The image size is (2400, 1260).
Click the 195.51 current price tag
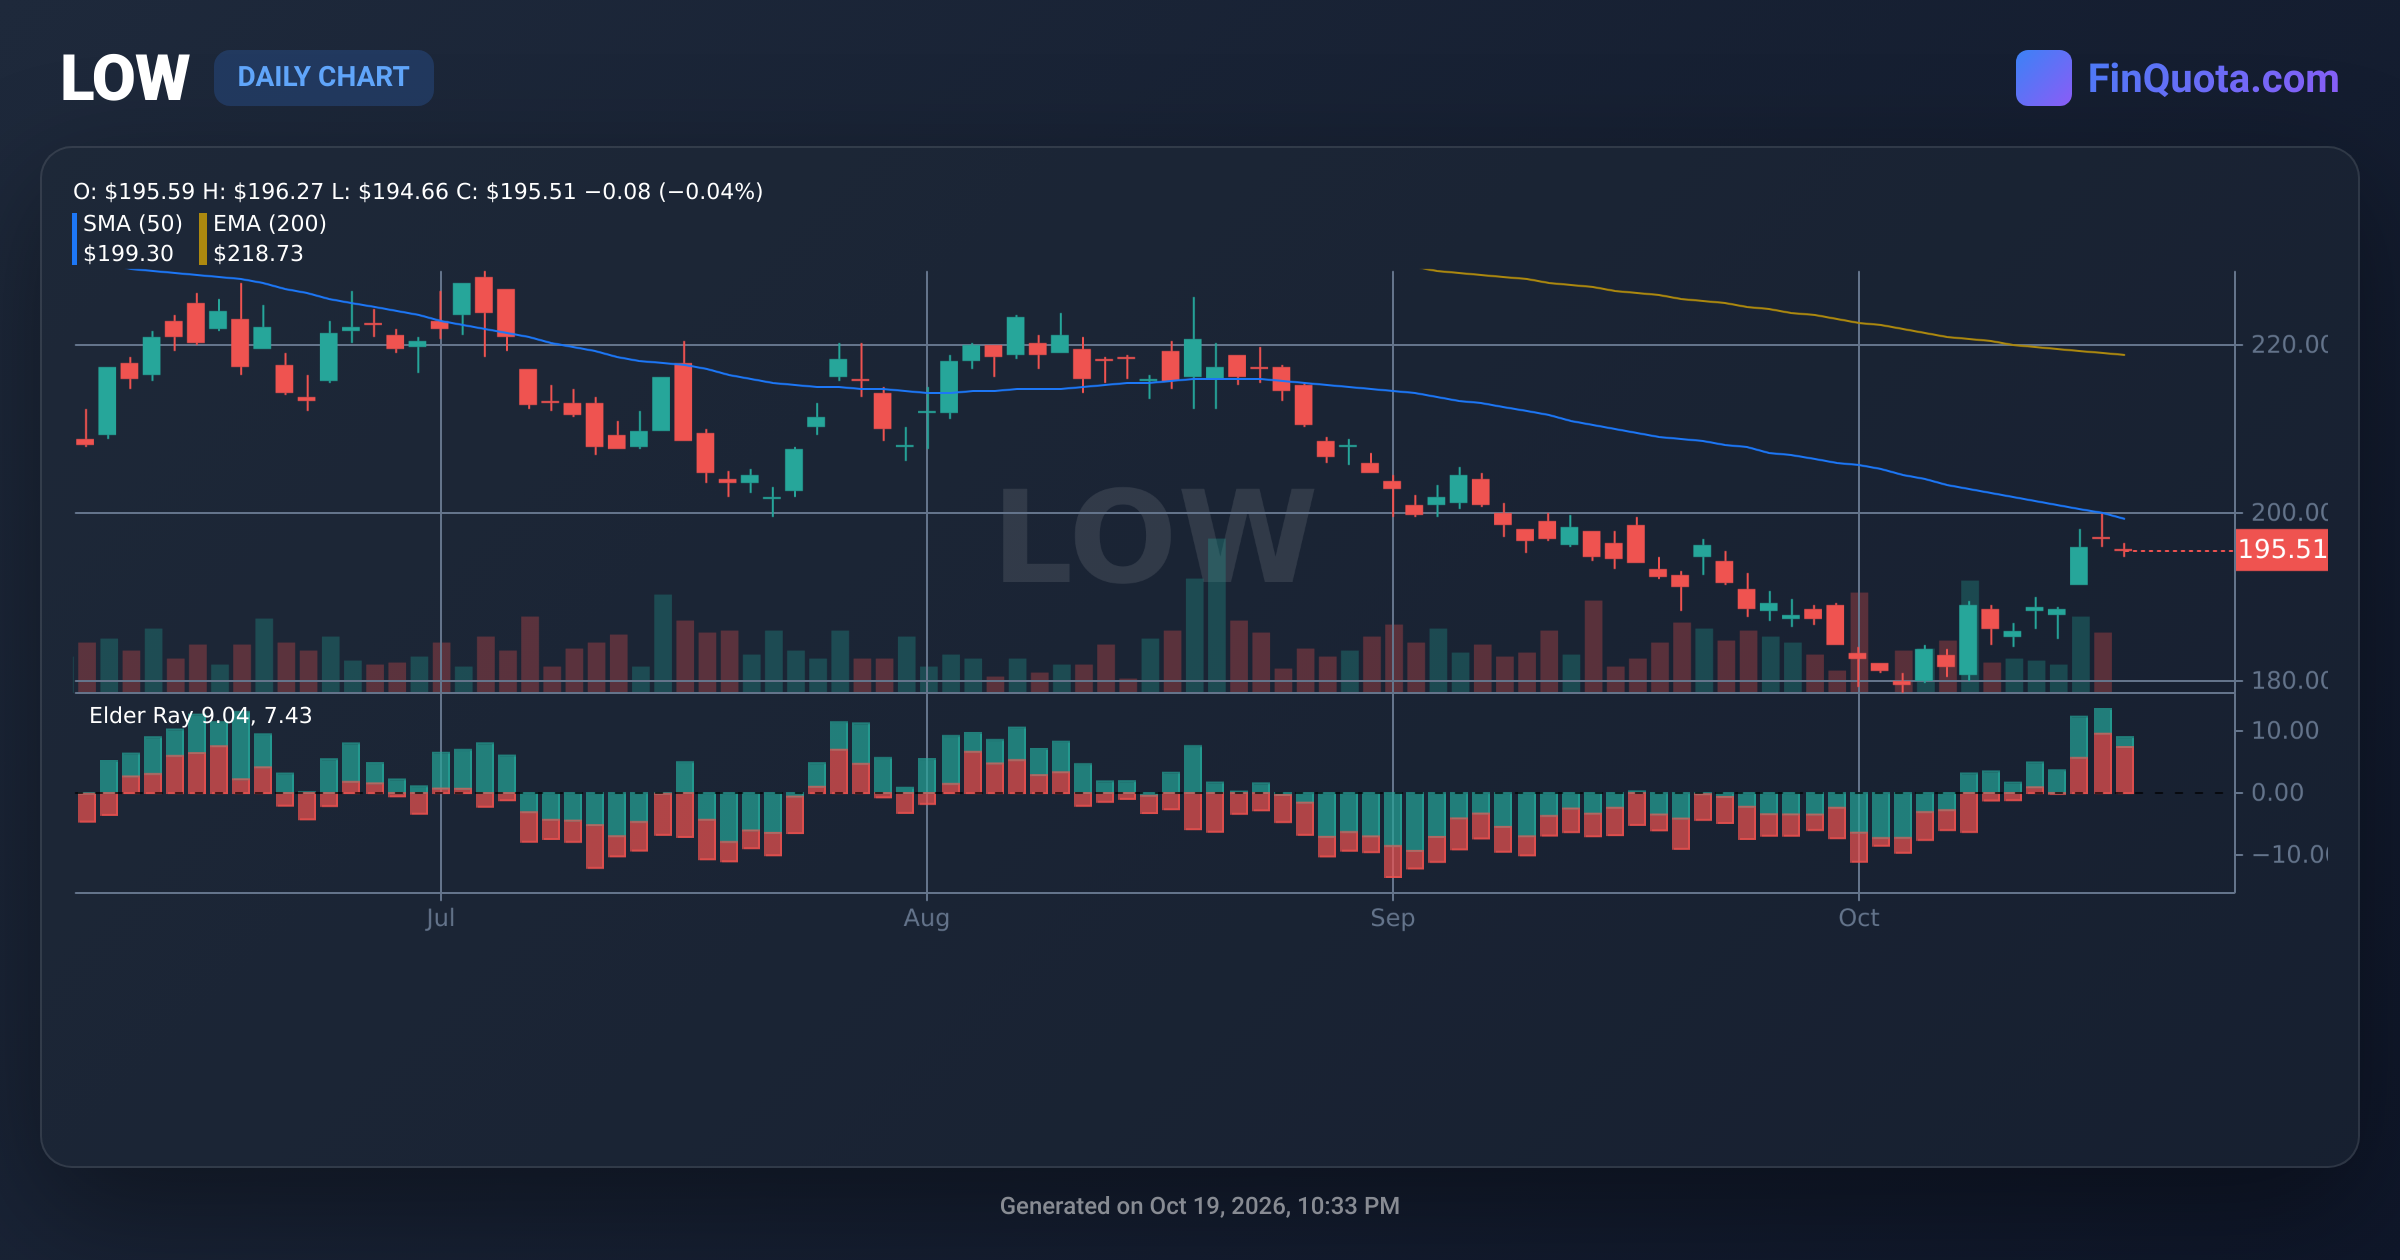point(2281,549)
